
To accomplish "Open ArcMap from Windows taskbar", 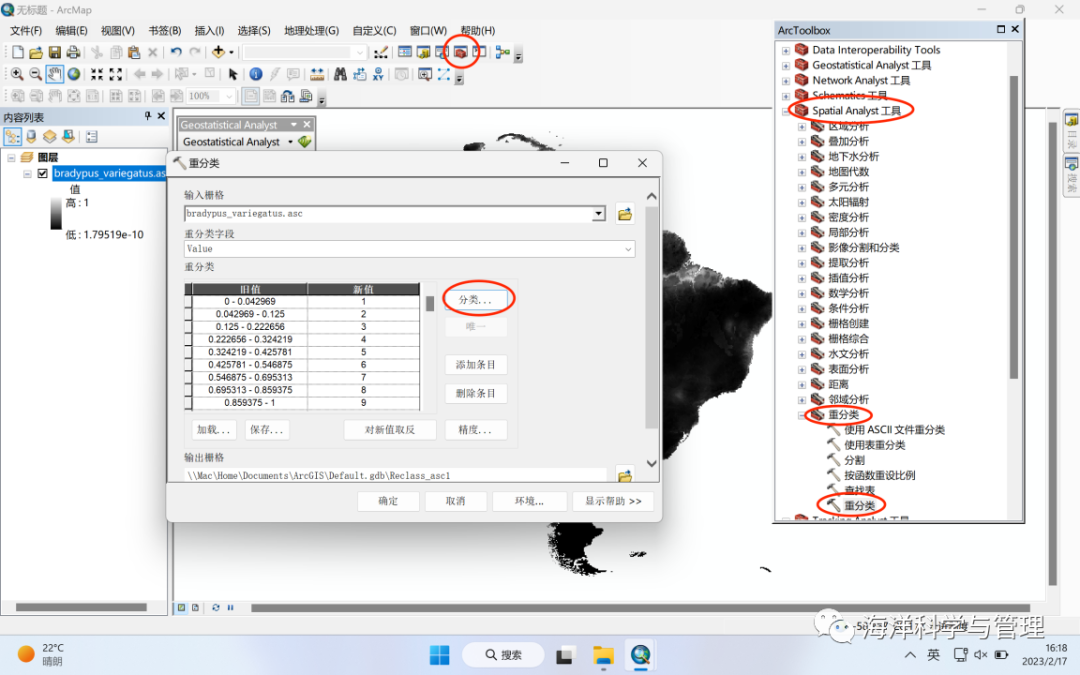I will click(x=641, y=655).
